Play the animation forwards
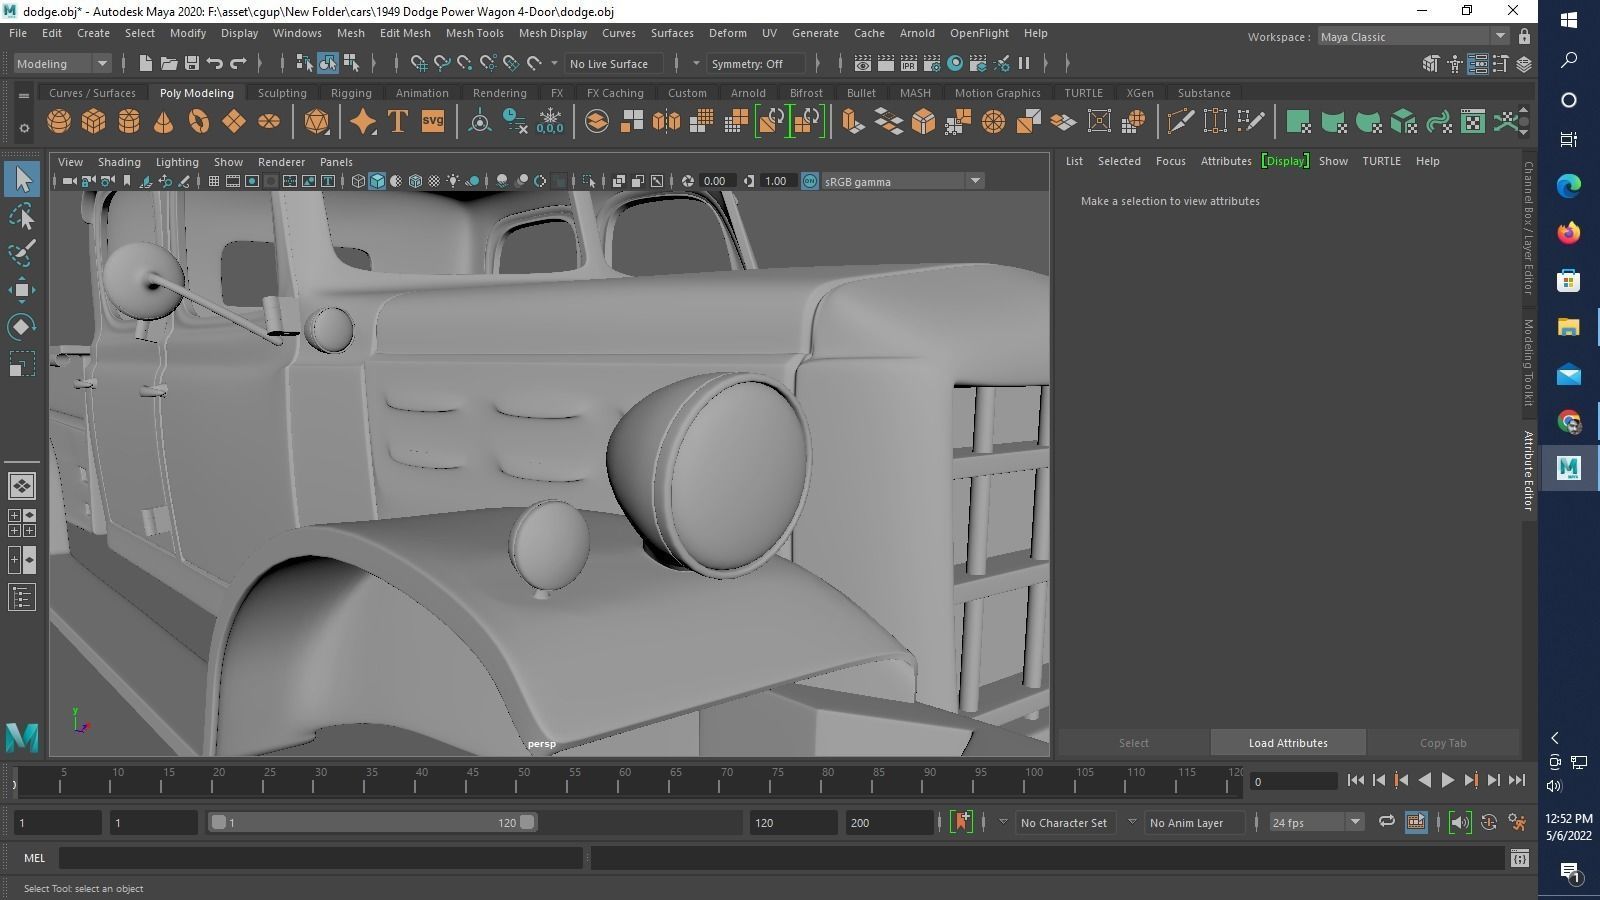1600x900 pixels. click(1447, 780)
